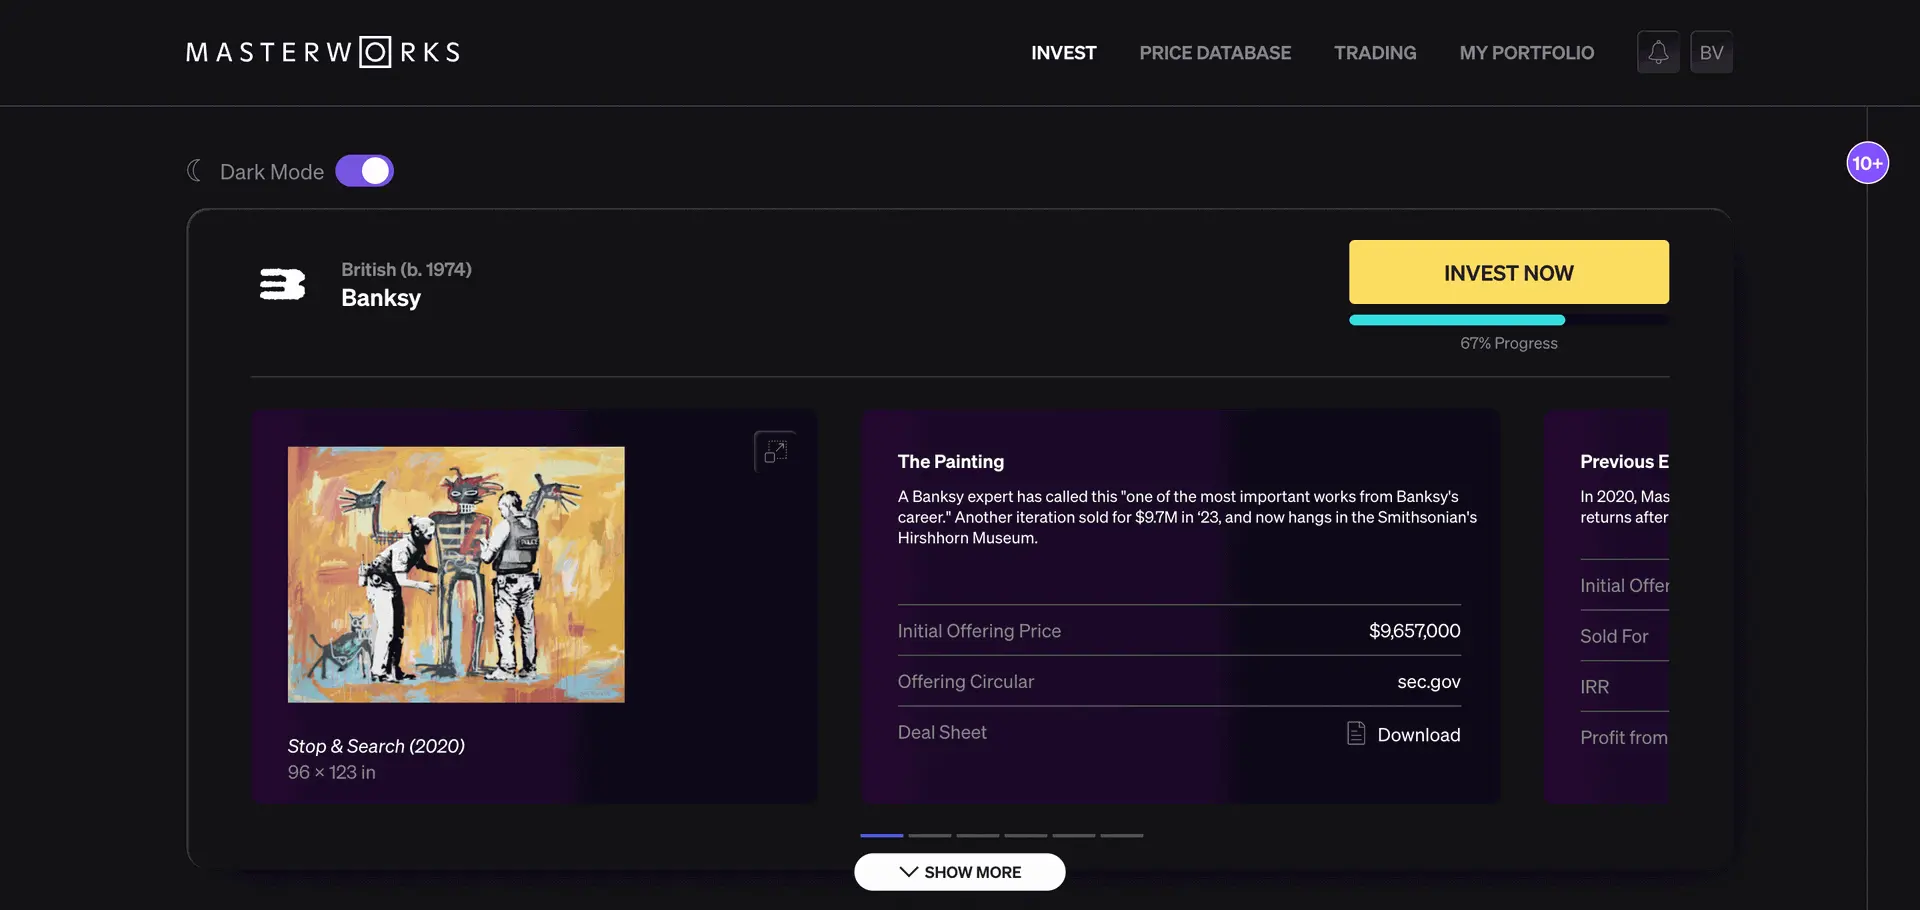This screenshot has width=1920, height=910.
Task: Open the 10+ notification badge
Action: click(1867, 163)
